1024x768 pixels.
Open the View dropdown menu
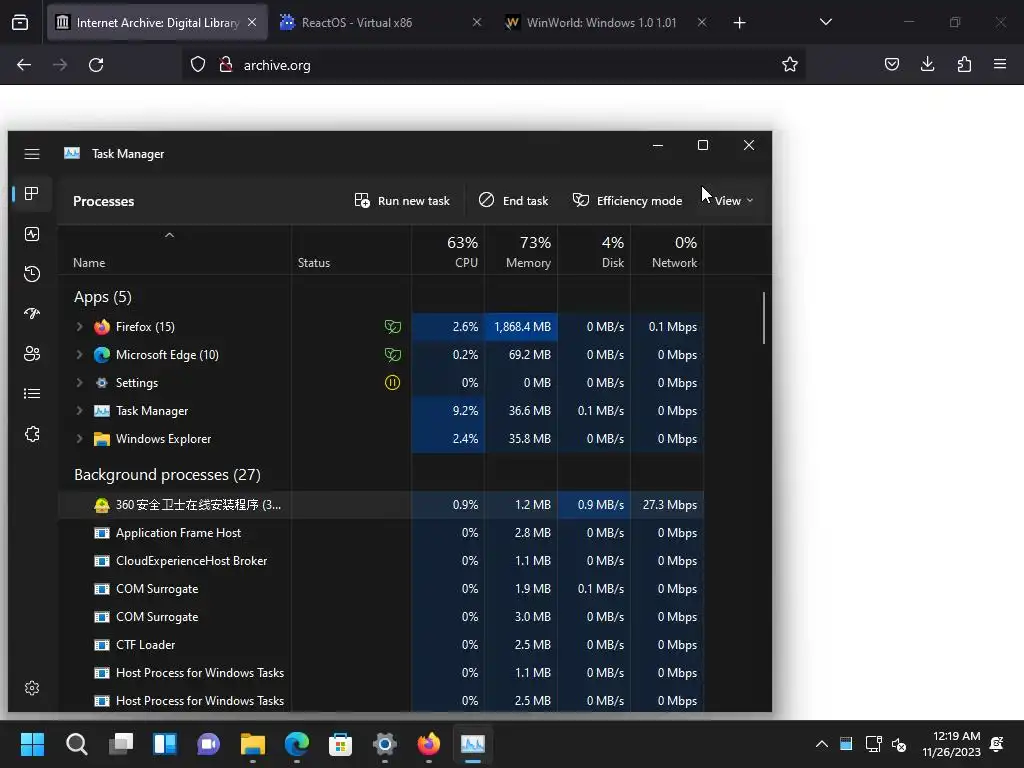coord(733,200)
